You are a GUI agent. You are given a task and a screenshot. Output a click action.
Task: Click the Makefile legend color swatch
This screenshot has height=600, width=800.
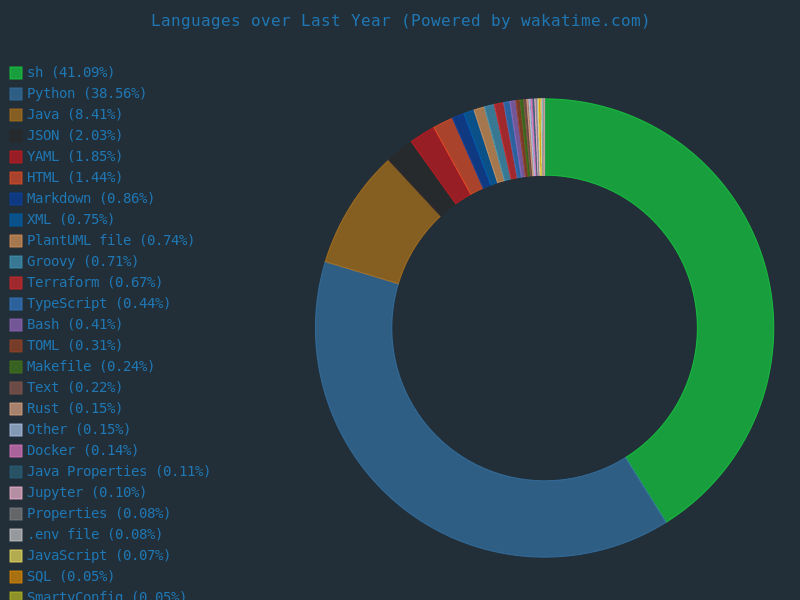(16, 367)
